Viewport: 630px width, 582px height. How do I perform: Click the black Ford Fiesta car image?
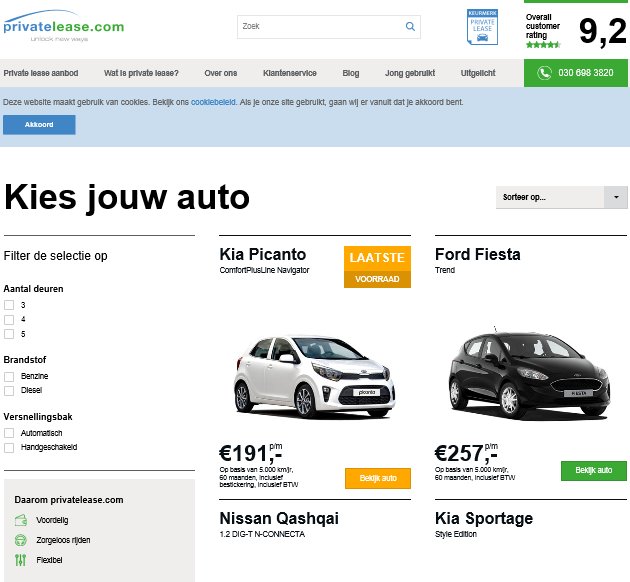pyautogui.click(x=530, y=374)
